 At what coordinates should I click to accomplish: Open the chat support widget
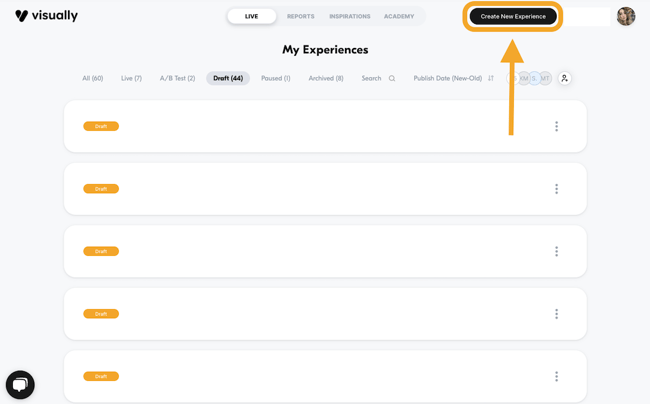[20, 384]
